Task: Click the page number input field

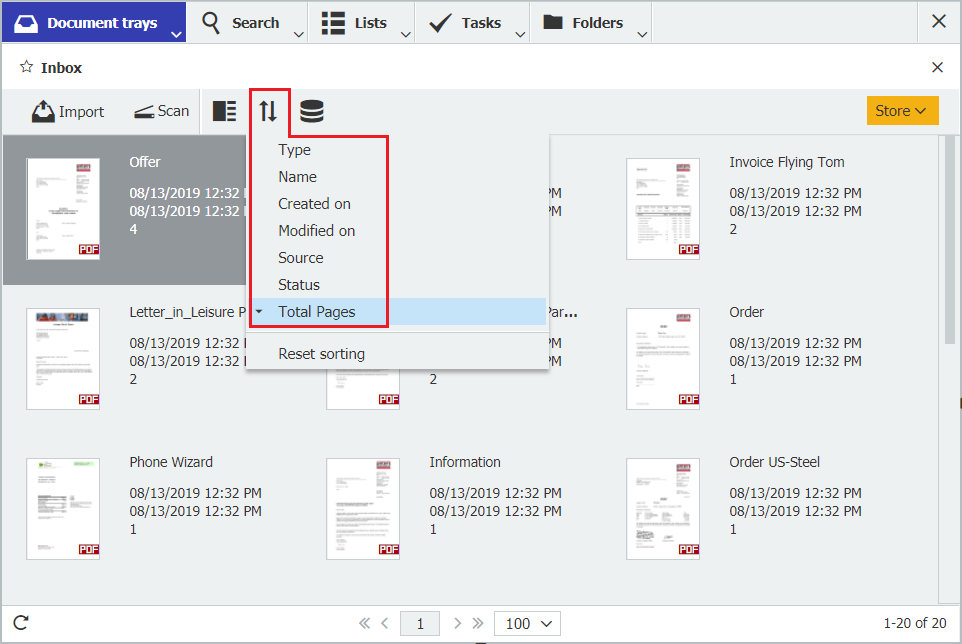Action: 419,623
